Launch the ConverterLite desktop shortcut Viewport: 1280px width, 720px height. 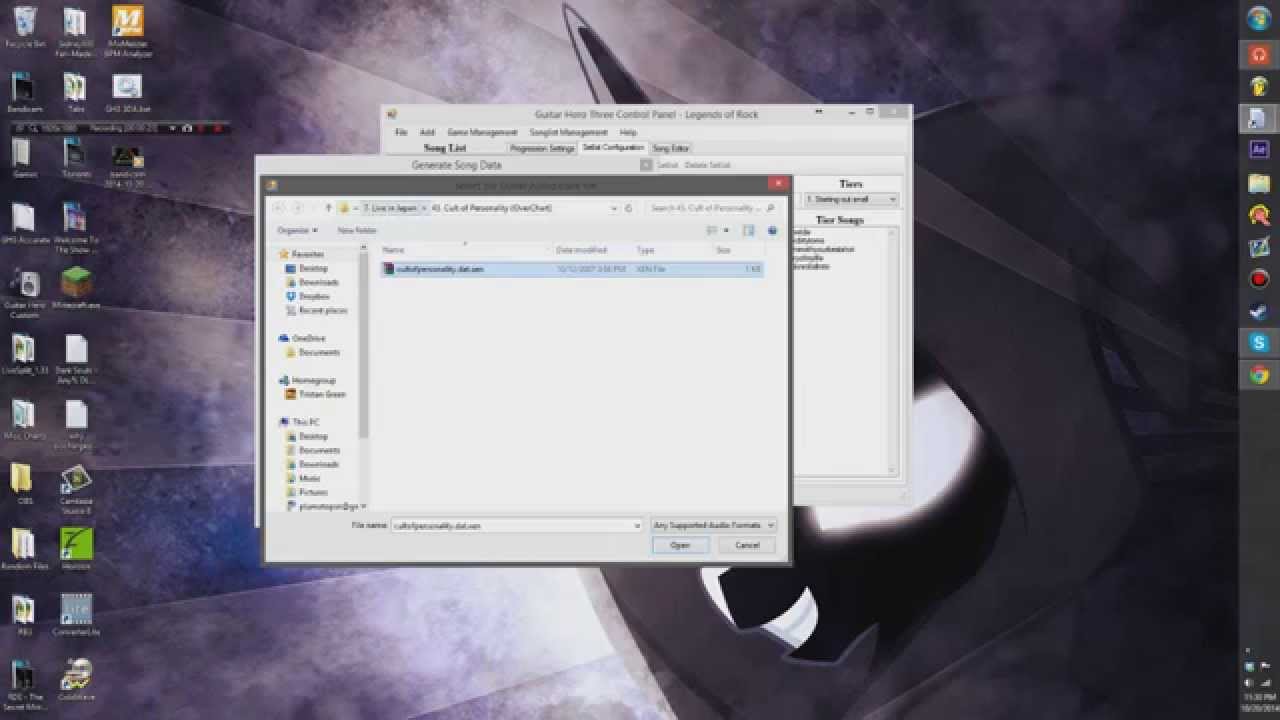click(x=76, y=614)
